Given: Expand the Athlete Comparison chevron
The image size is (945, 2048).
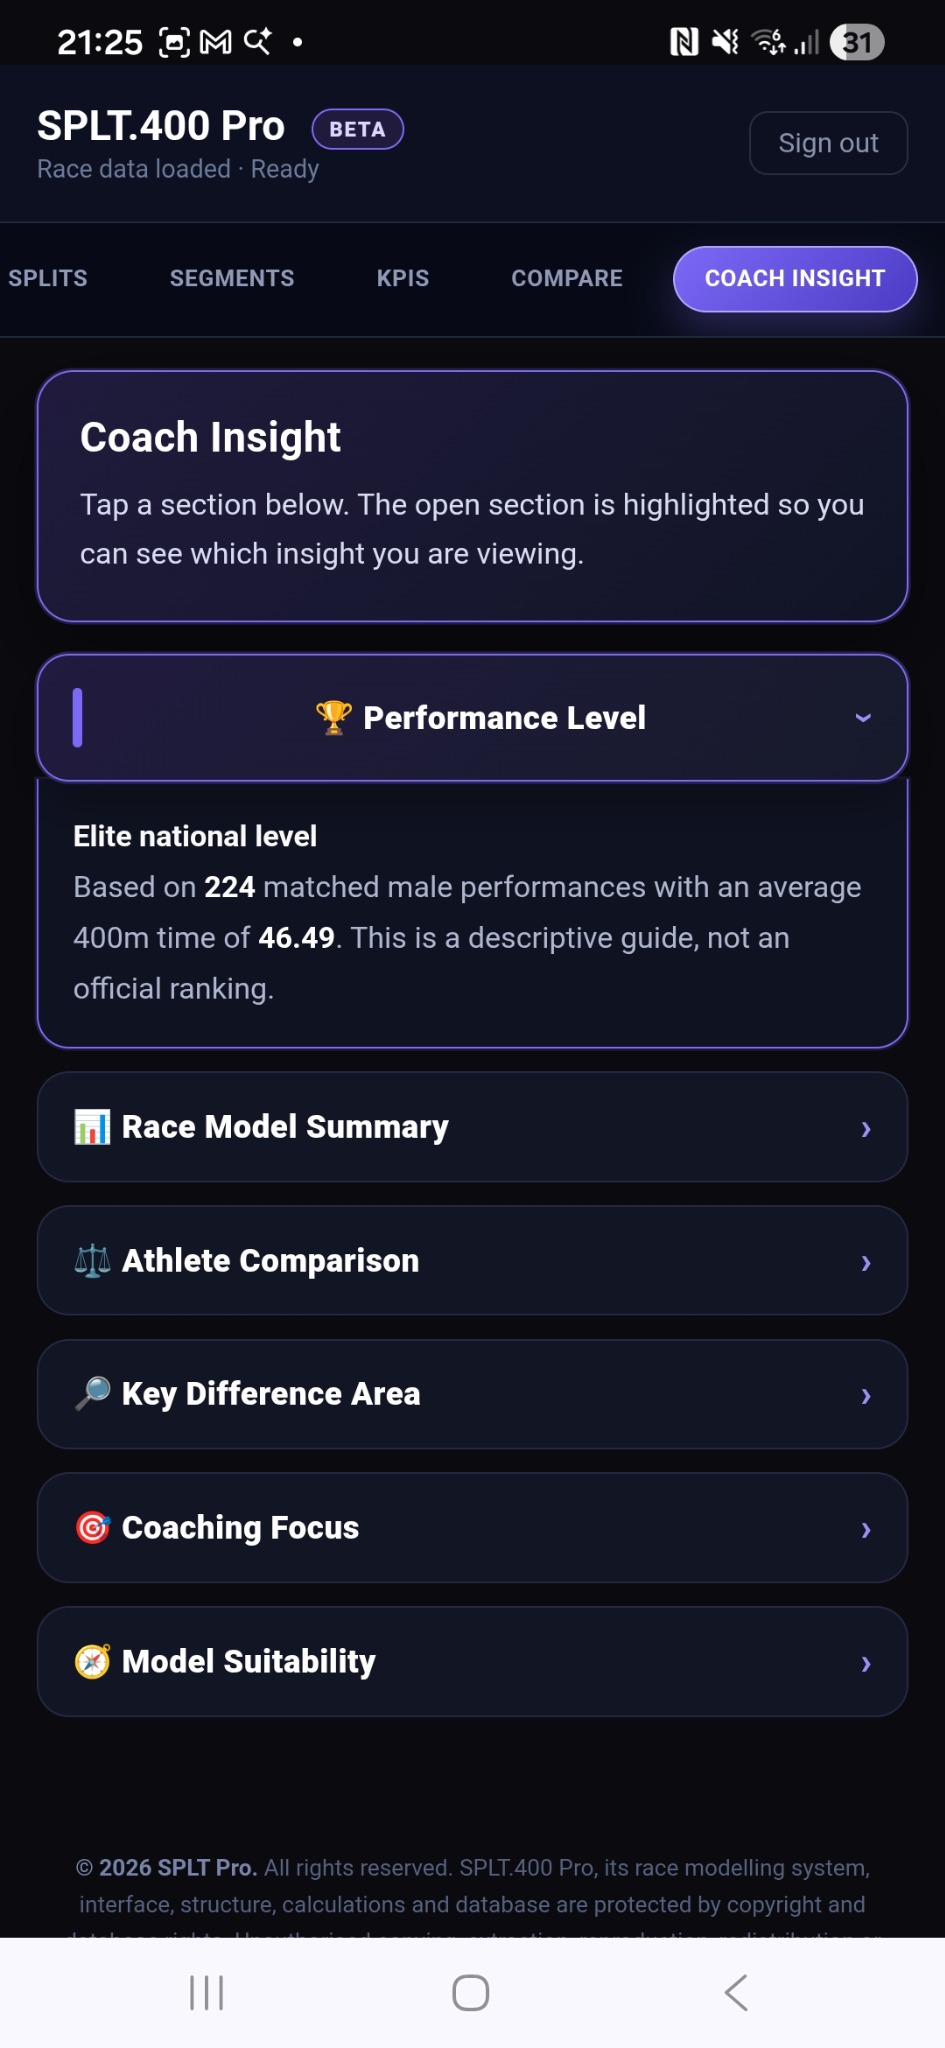Looking at the screenshot, I should (866, 1263).
